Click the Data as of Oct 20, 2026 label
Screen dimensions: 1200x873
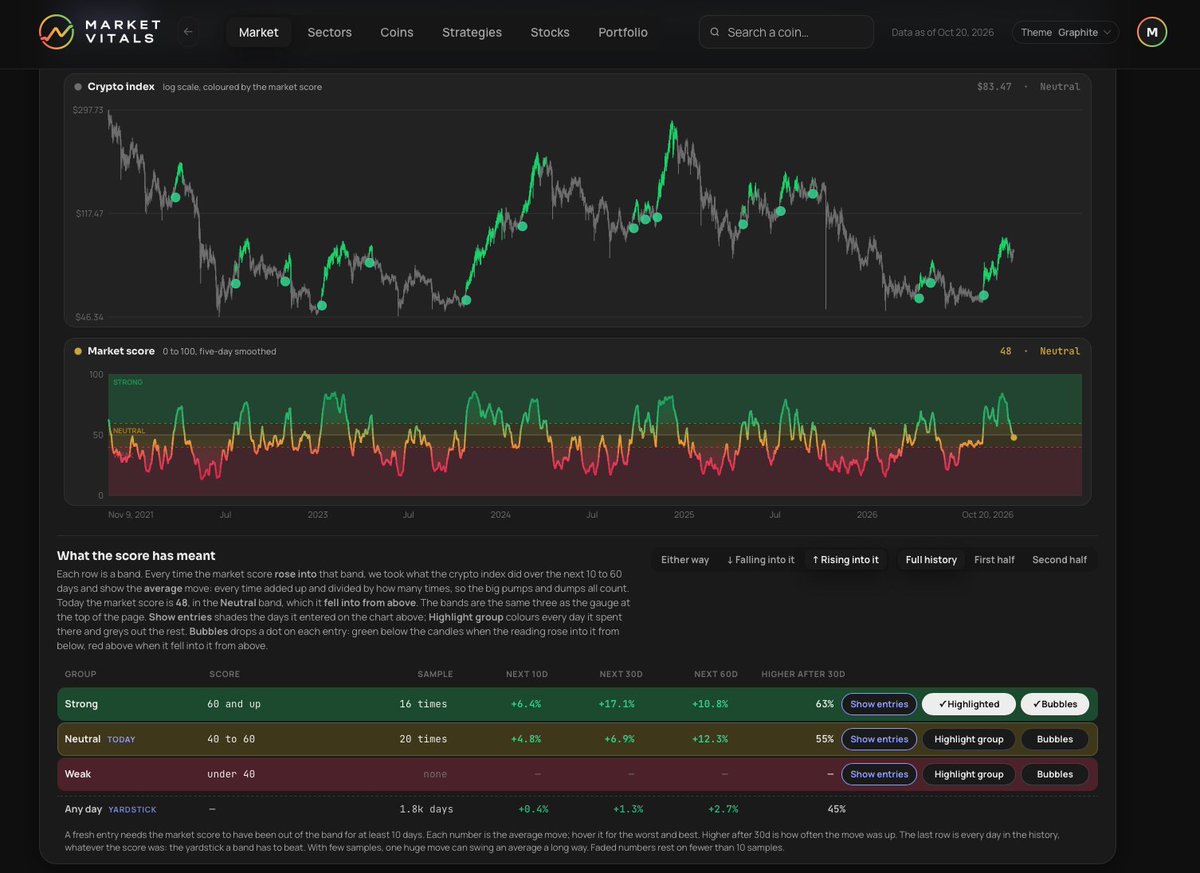click(943, 32)
